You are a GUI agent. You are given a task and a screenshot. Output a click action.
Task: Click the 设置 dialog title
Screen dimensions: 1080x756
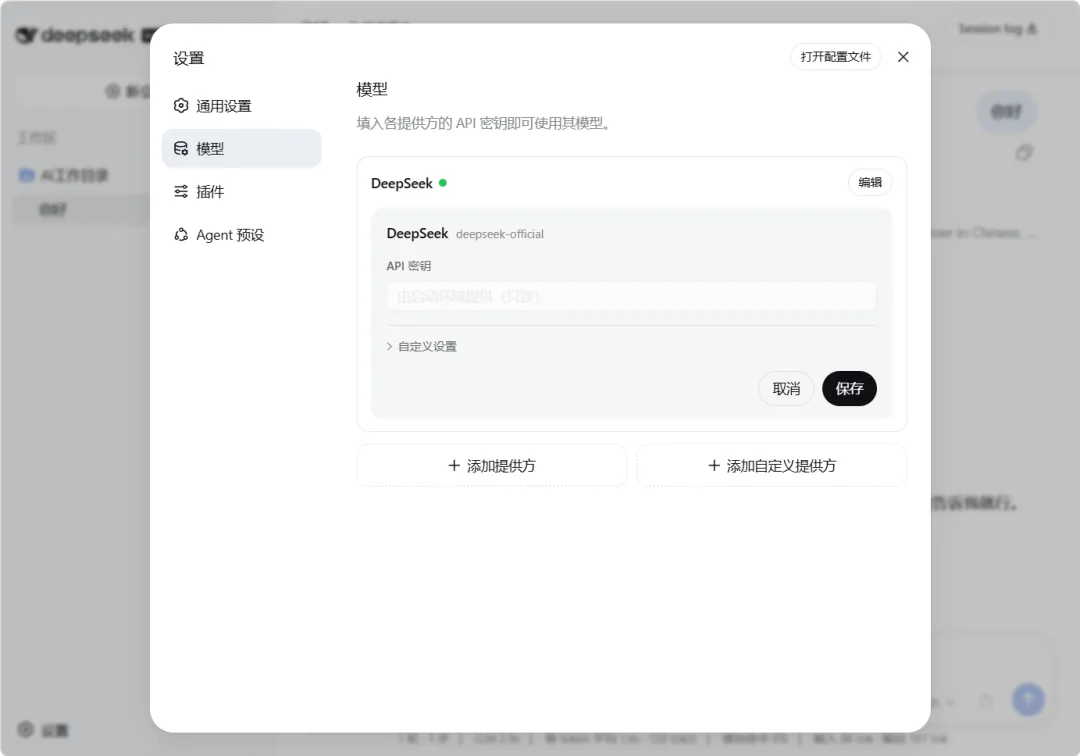(189, 59)
